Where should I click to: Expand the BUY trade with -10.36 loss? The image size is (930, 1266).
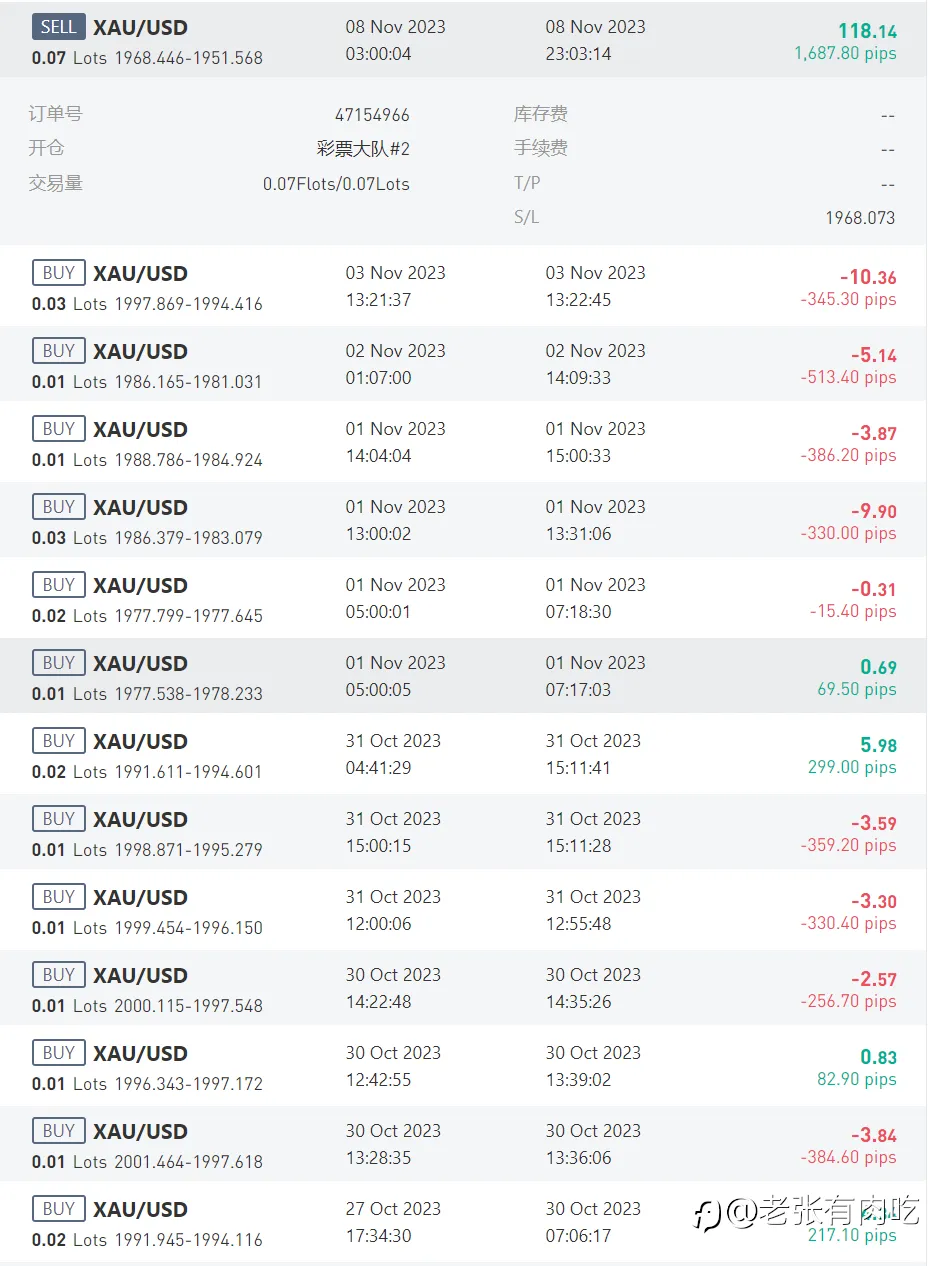pyautogui.click(x=464, y=286)
